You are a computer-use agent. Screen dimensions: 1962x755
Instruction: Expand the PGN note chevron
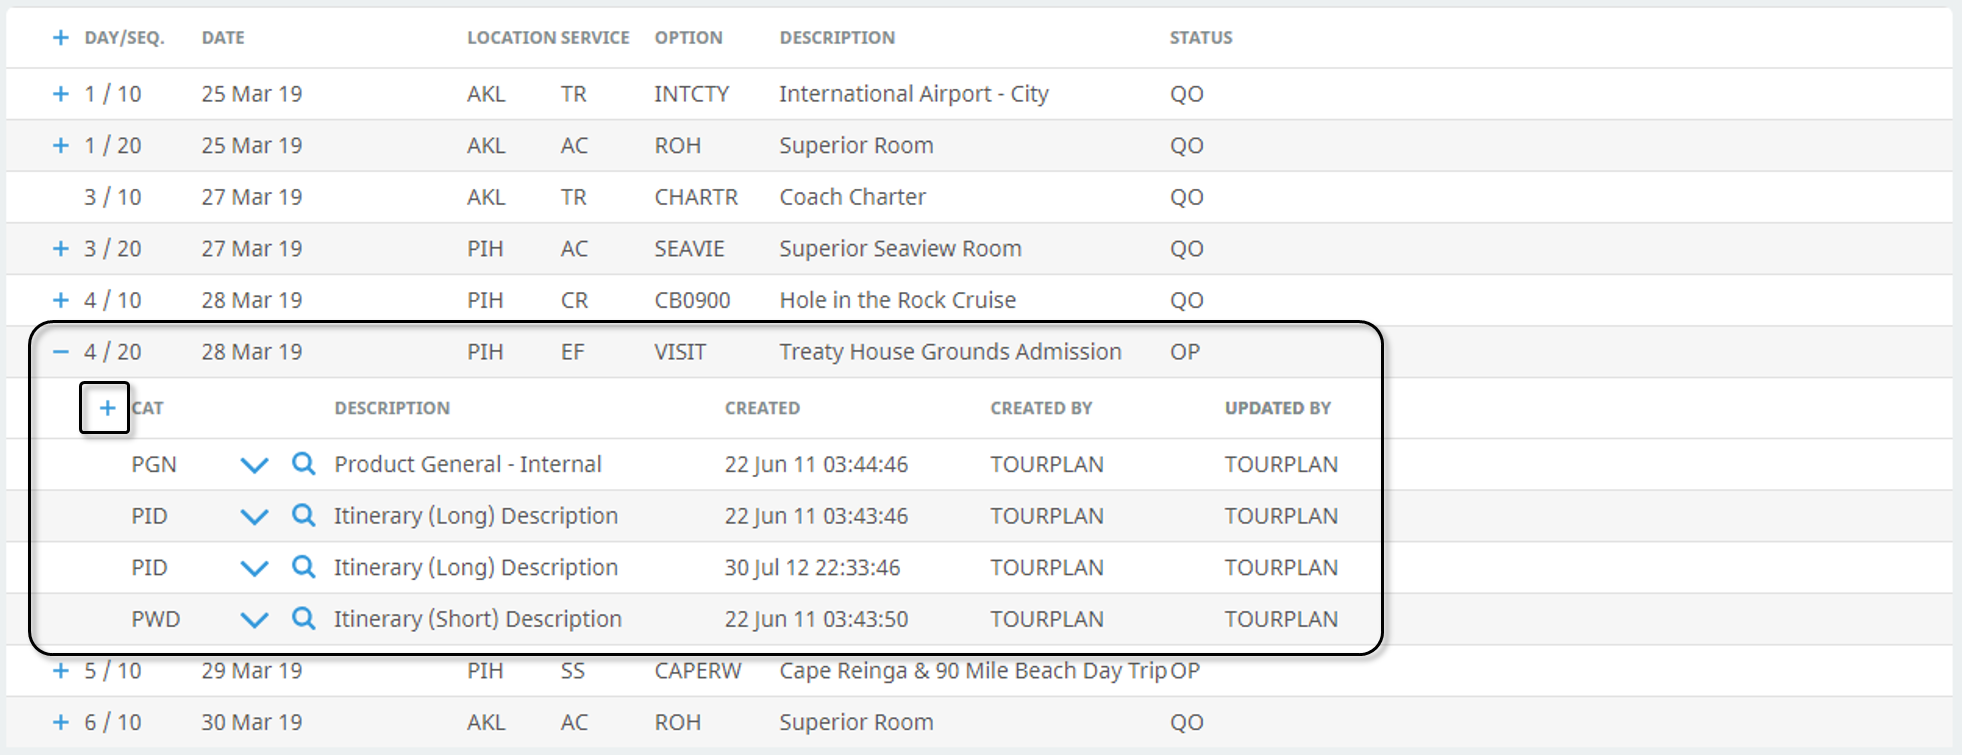[255, 465]
